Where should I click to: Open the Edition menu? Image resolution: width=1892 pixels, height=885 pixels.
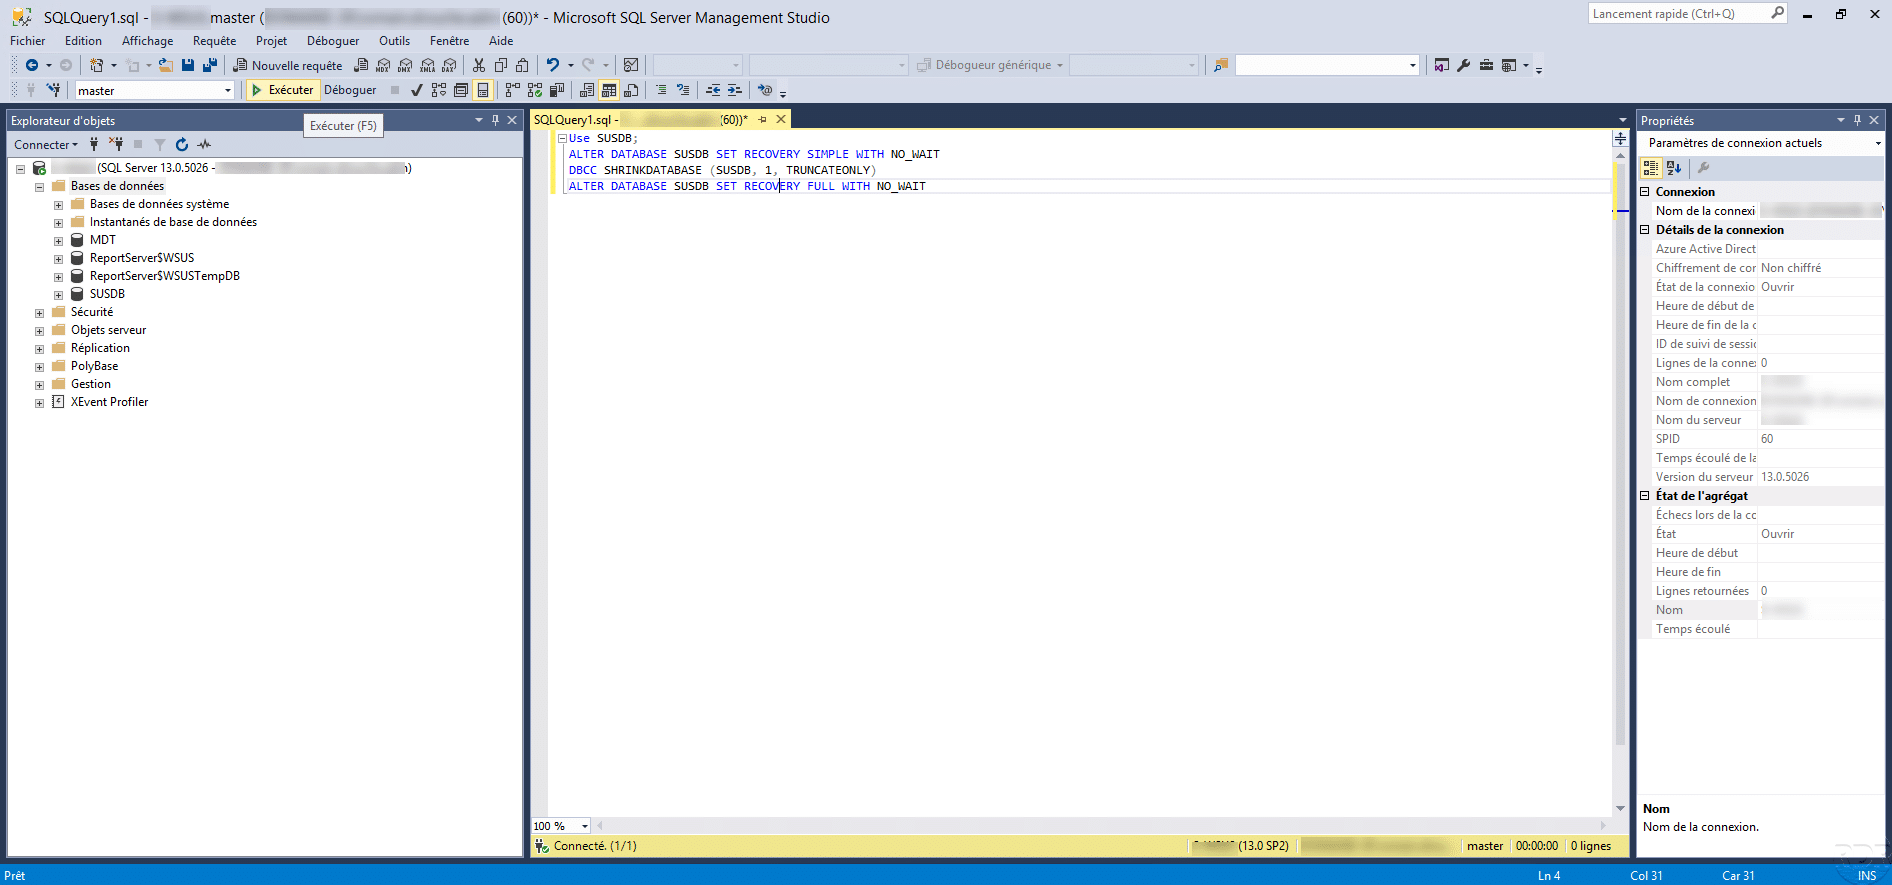(83, 41)
